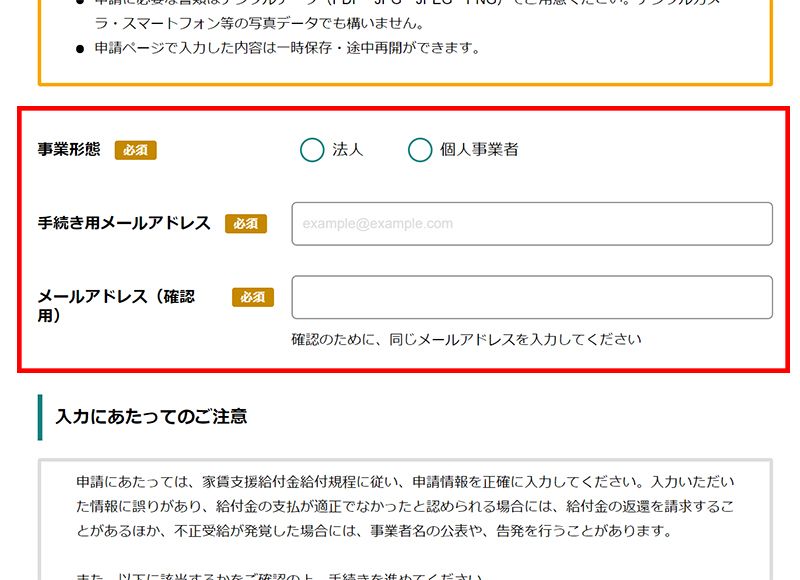Viewport: 800px width, 580px height.
Task: Click the 個人事業者 radio circle icon
Action: 420,149
